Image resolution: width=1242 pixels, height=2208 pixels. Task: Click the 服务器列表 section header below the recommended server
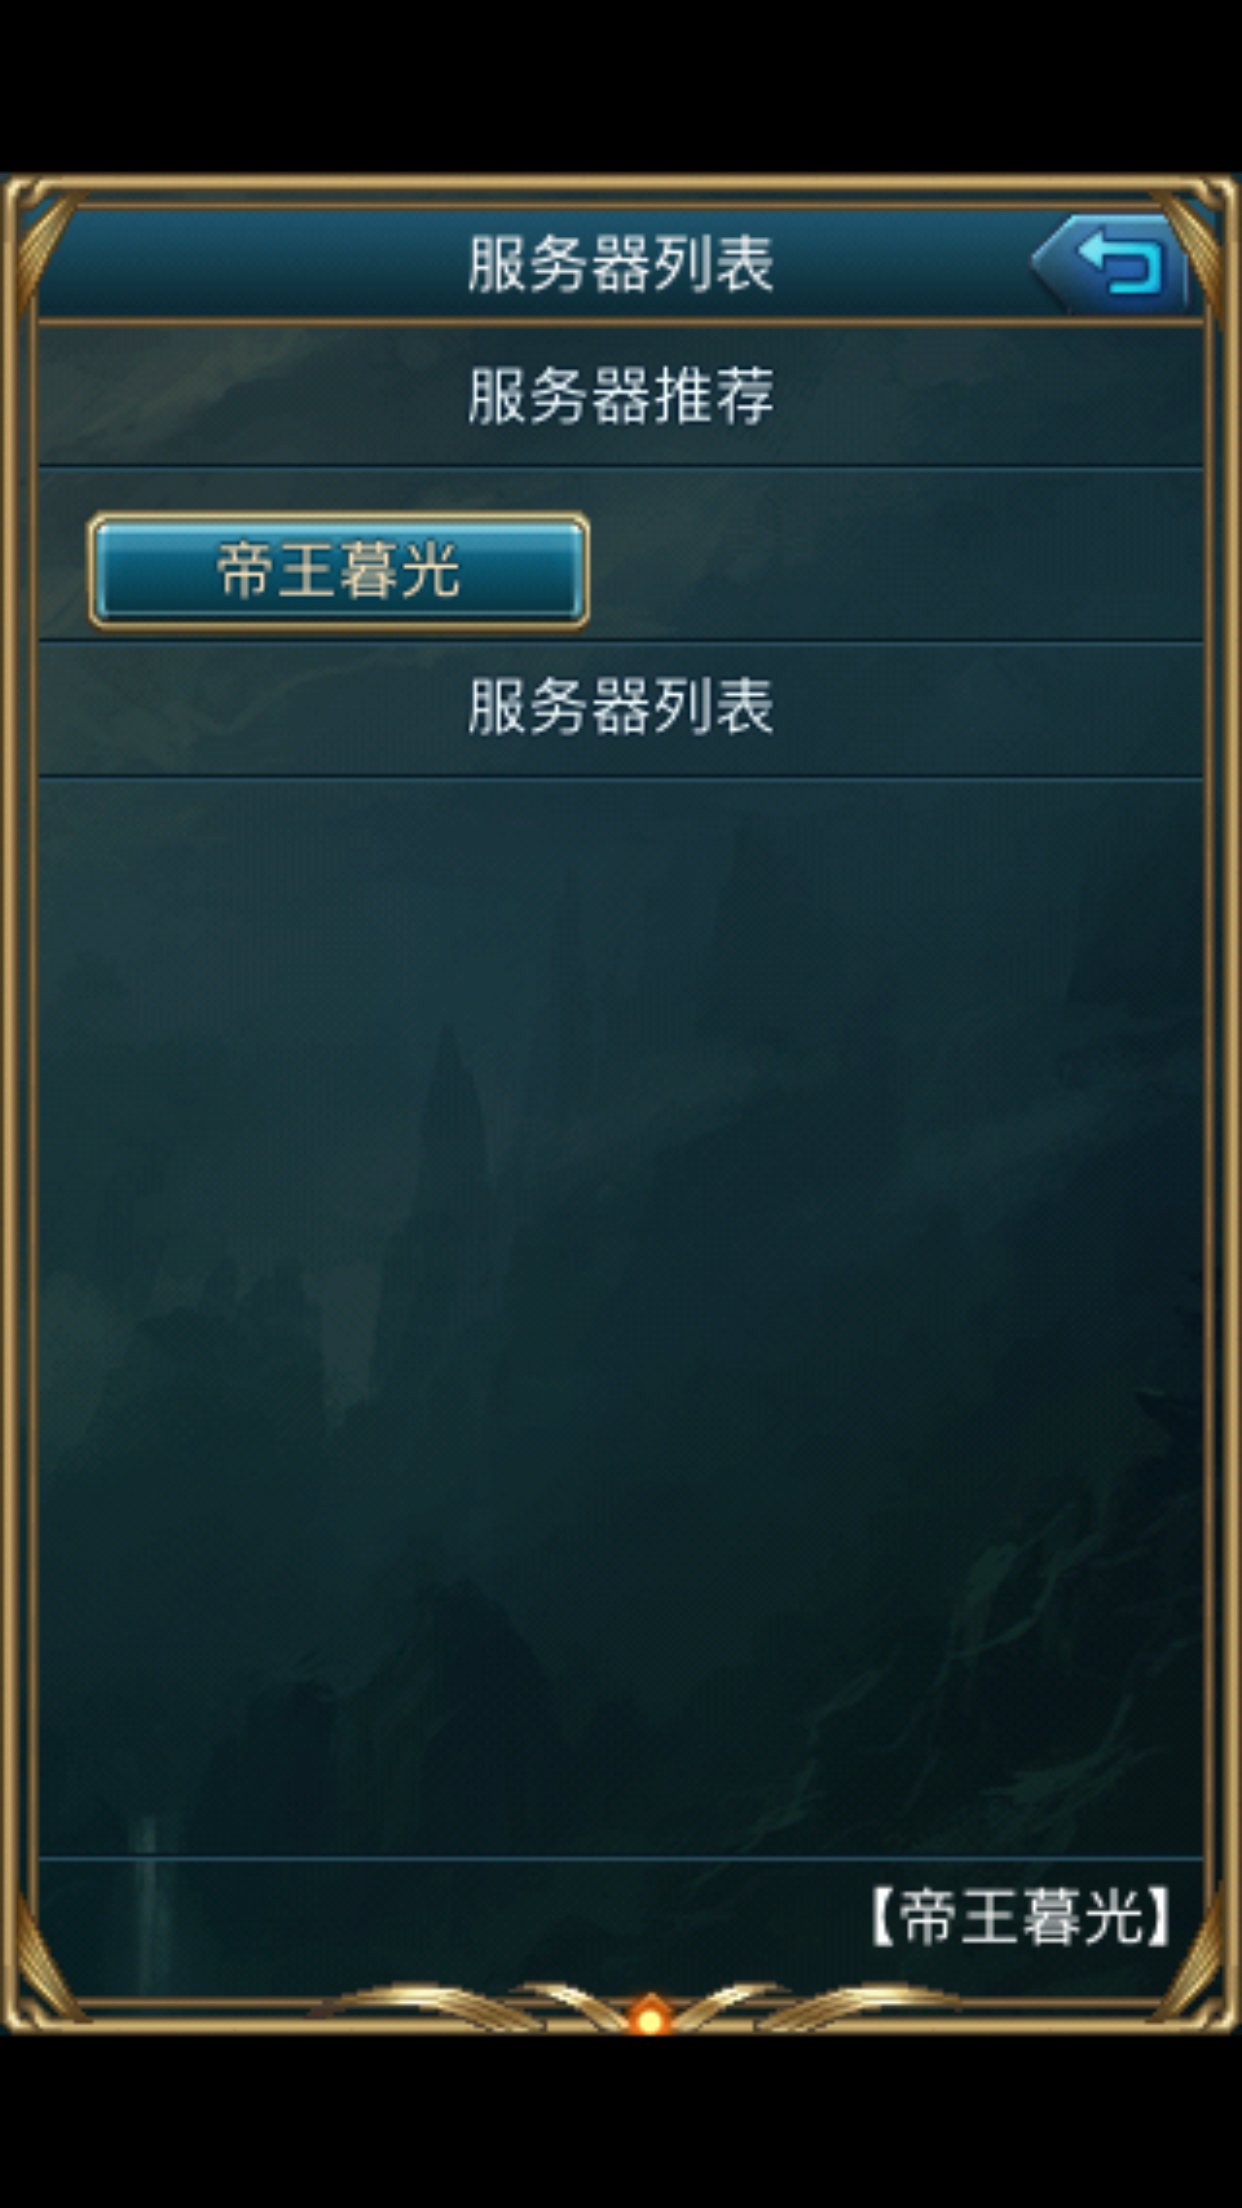621,708
